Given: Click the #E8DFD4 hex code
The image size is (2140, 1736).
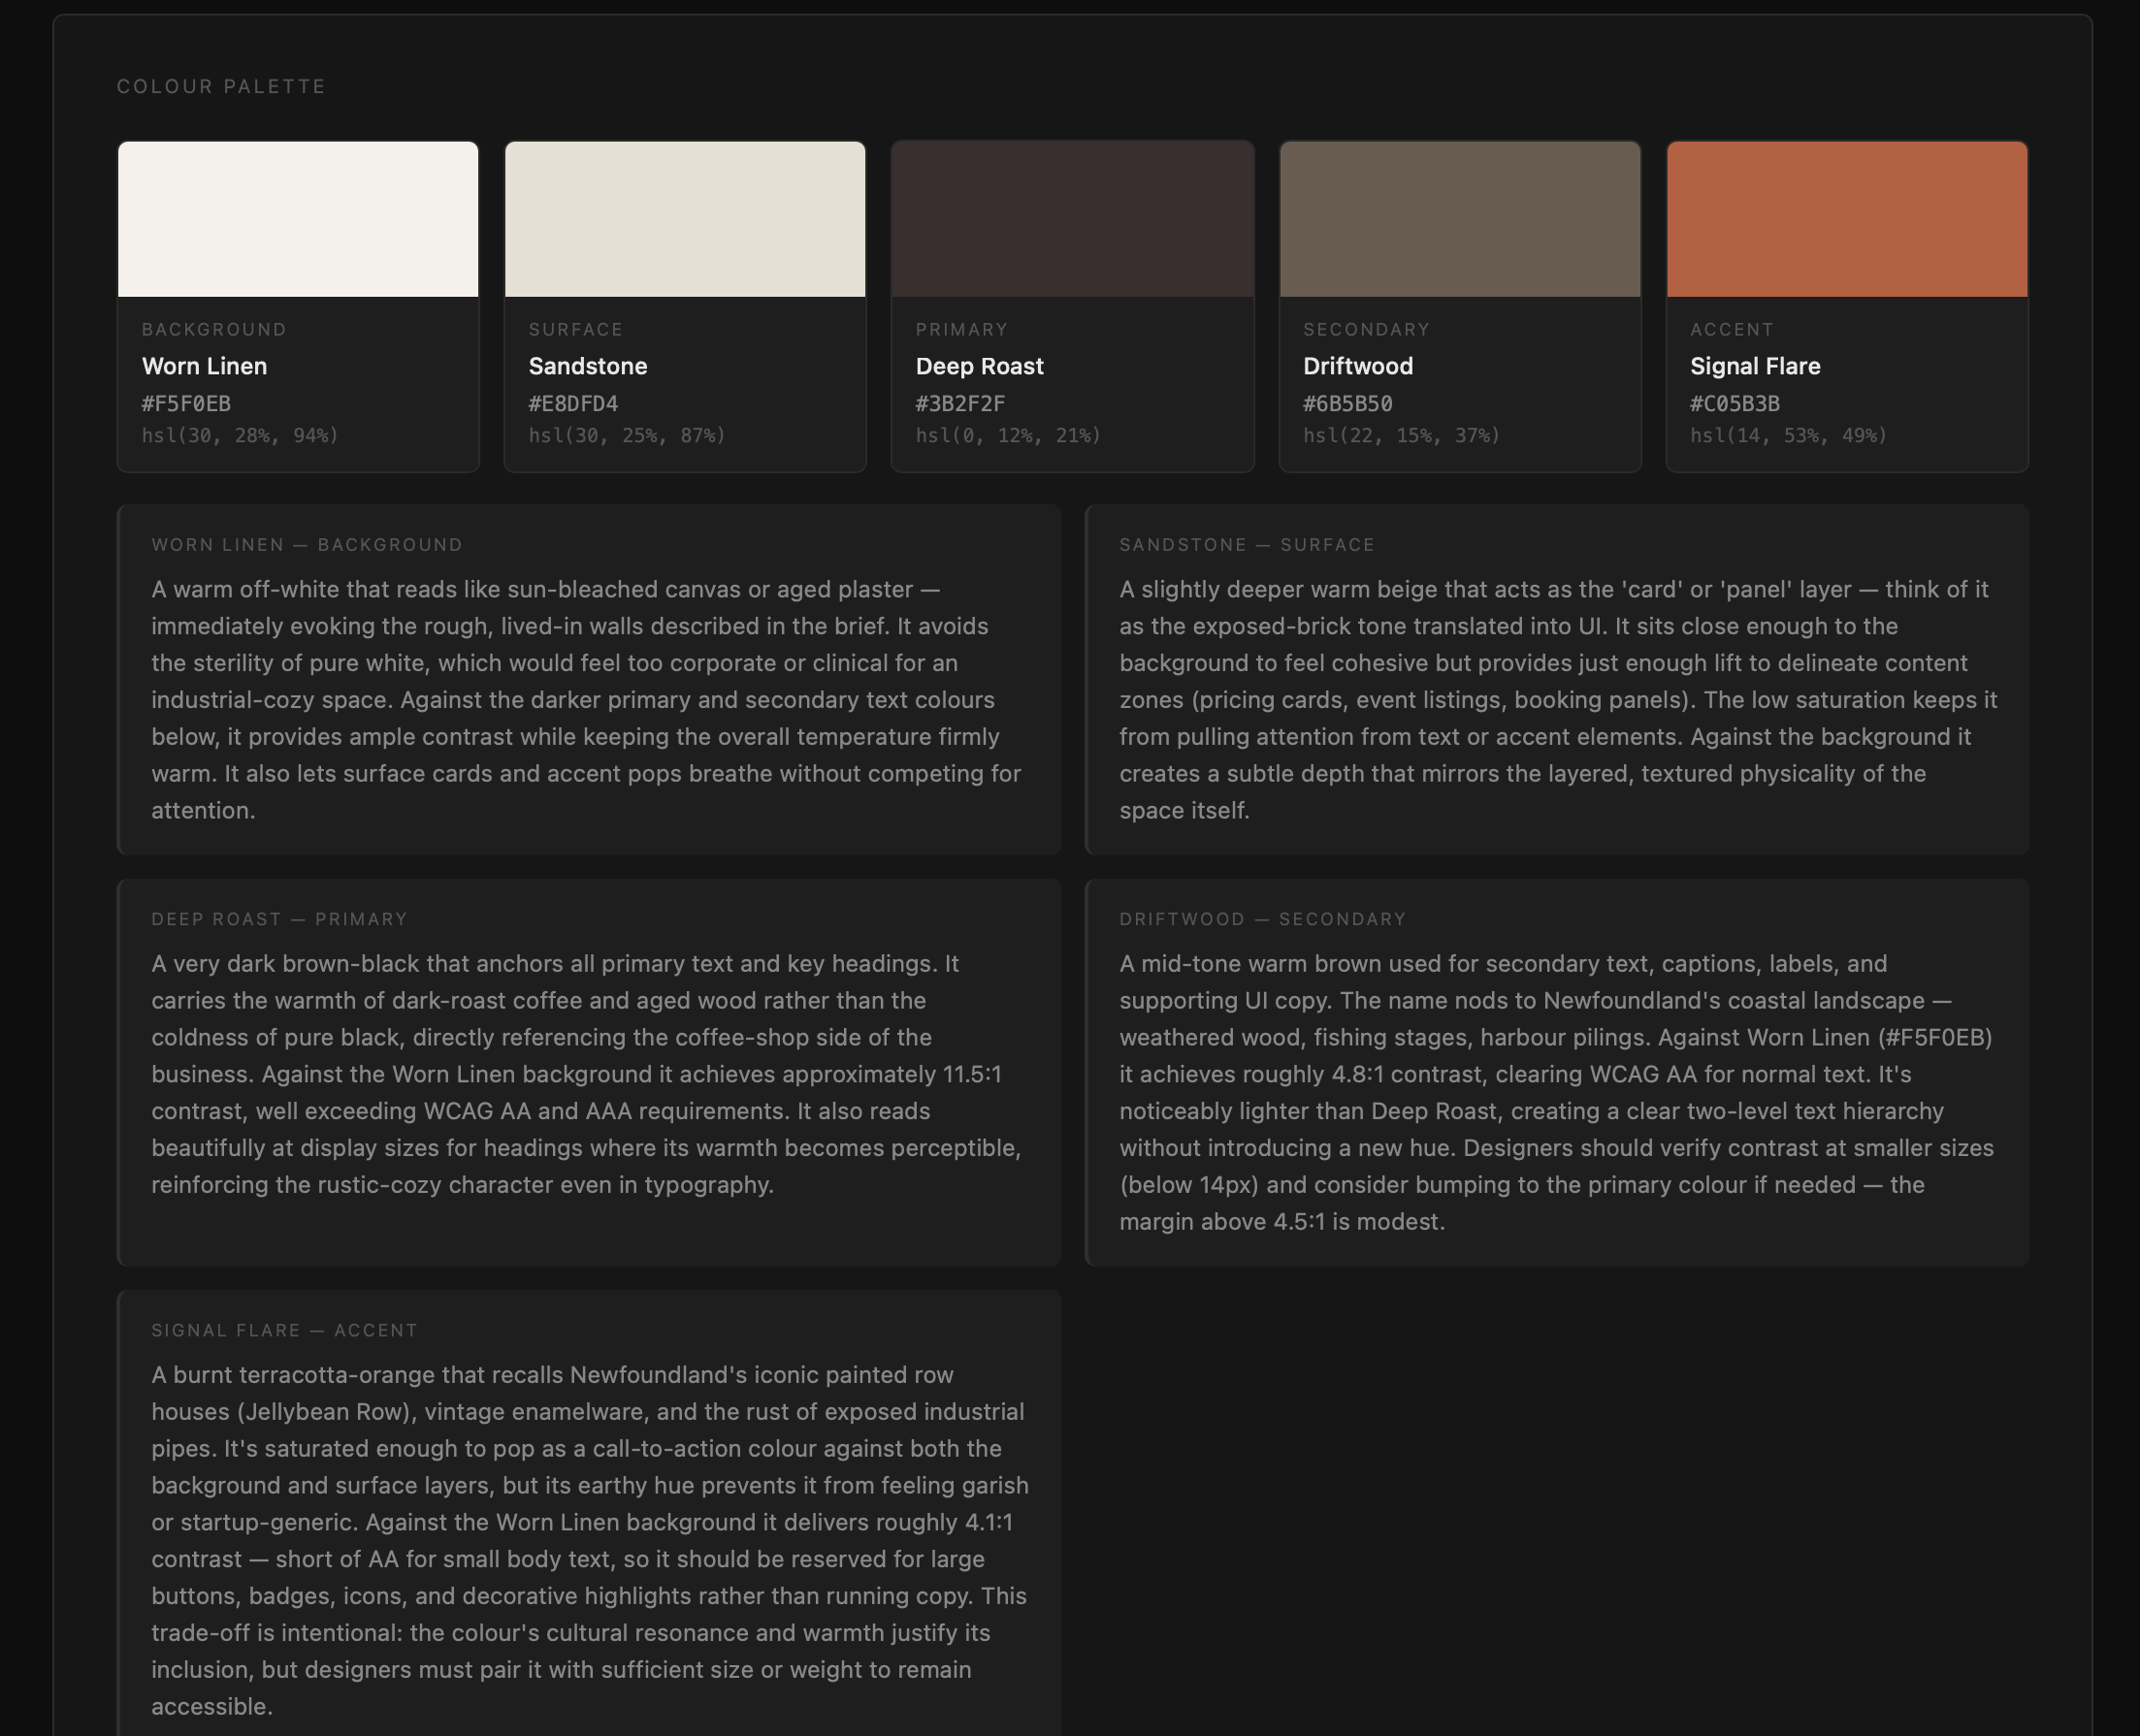Looking at the screenshot, I should (x=573, y=404).
